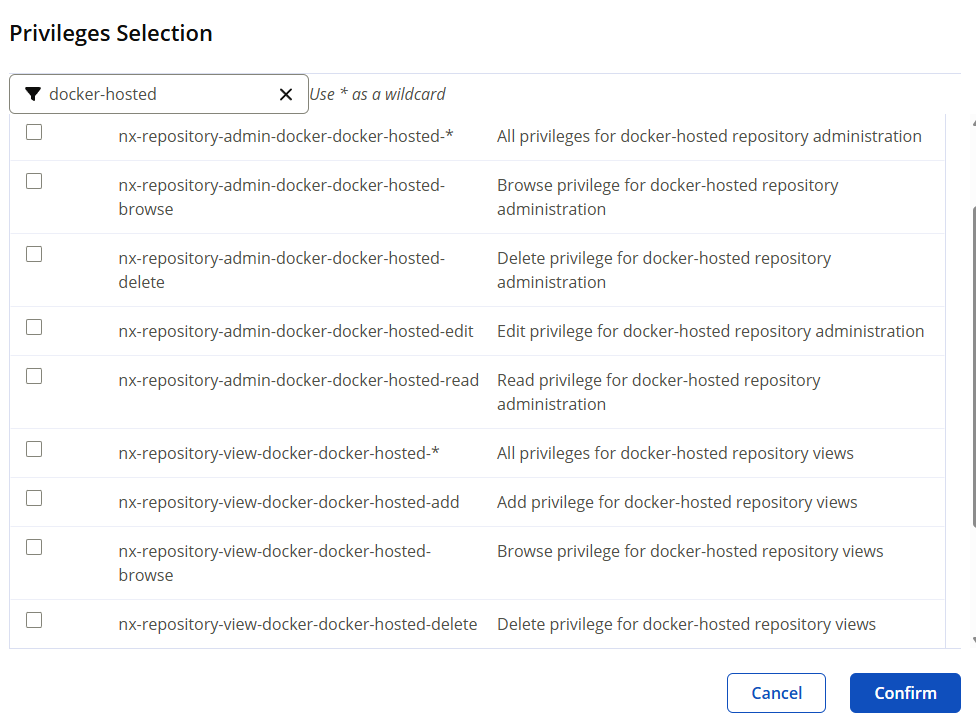Screen dimensions: 976x719
Task: Enable the admin docker-hosted-edit privilege checkbox
Action: (34, 327)
